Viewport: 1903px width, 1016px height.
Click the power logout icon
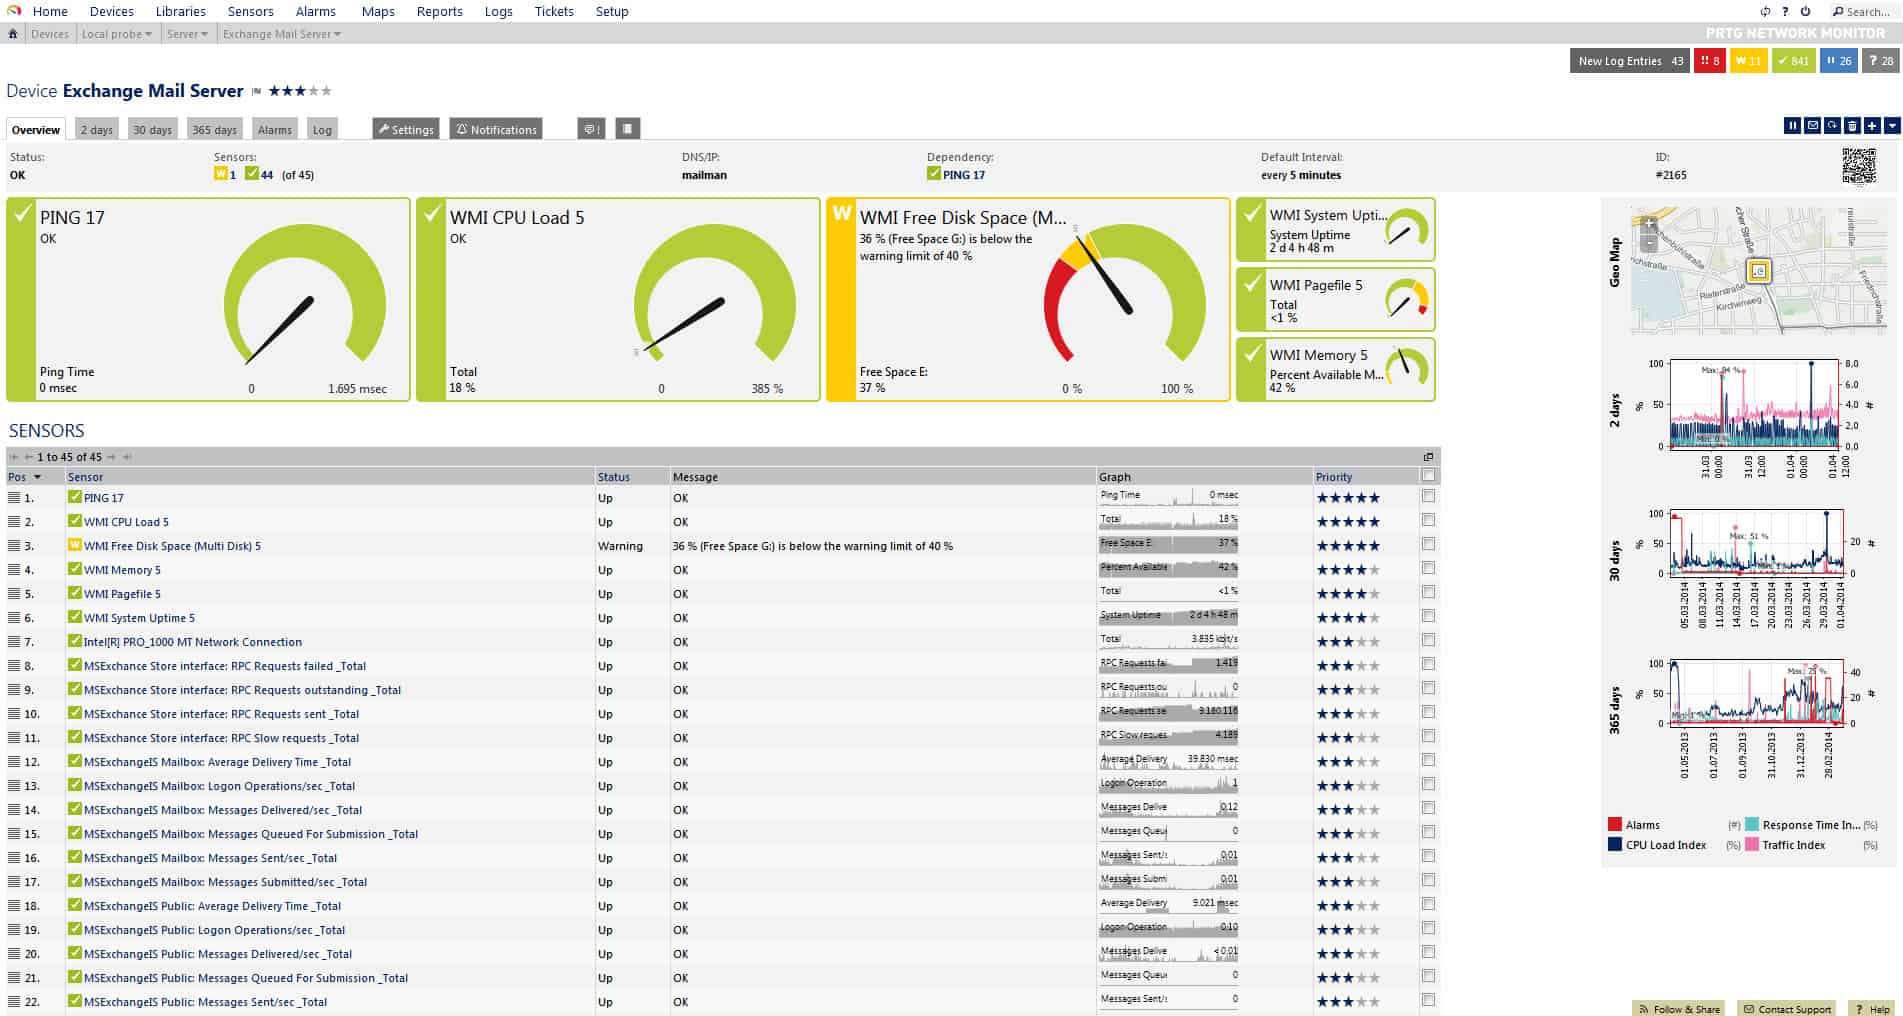tap(1805, 12)
